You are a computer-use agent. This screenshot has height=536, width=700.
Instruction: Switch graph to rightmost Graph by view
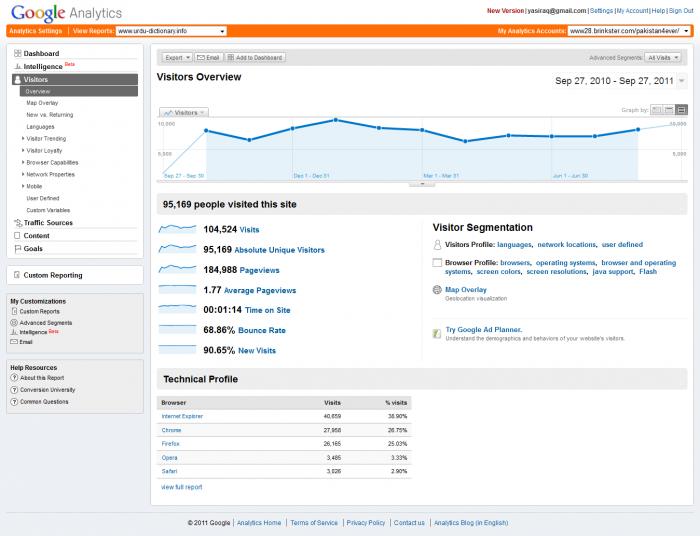(x=682, y=109)
